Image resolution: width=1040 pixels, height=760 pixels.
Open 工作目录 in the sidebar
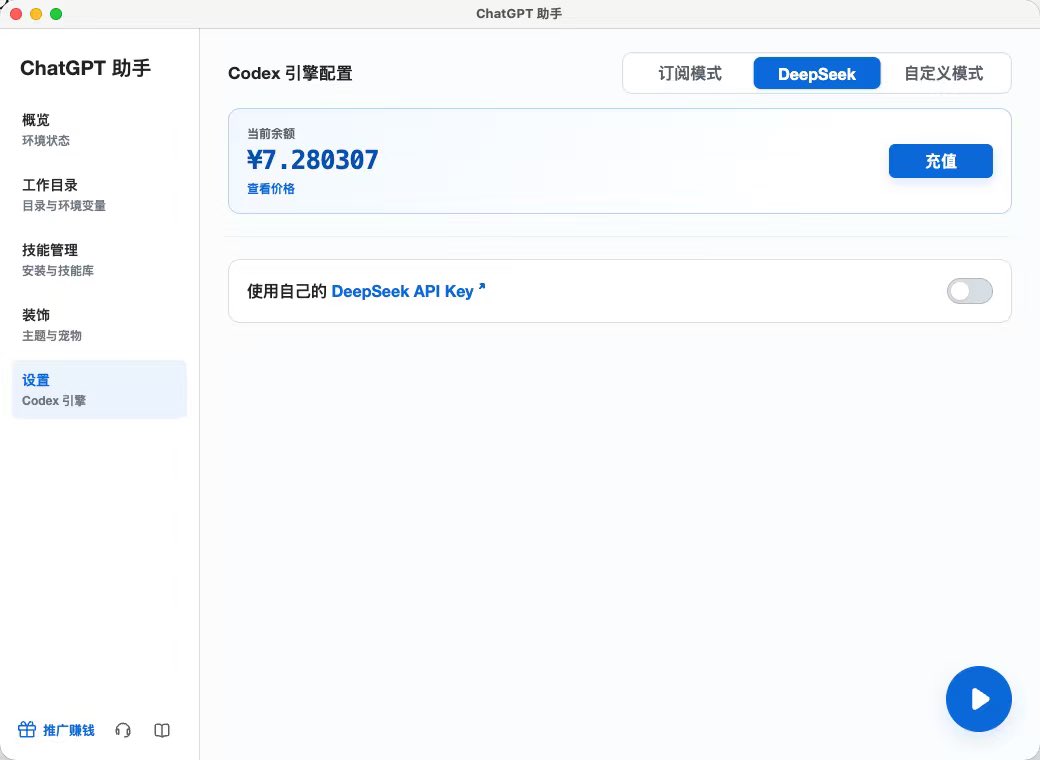pos(99,194)
